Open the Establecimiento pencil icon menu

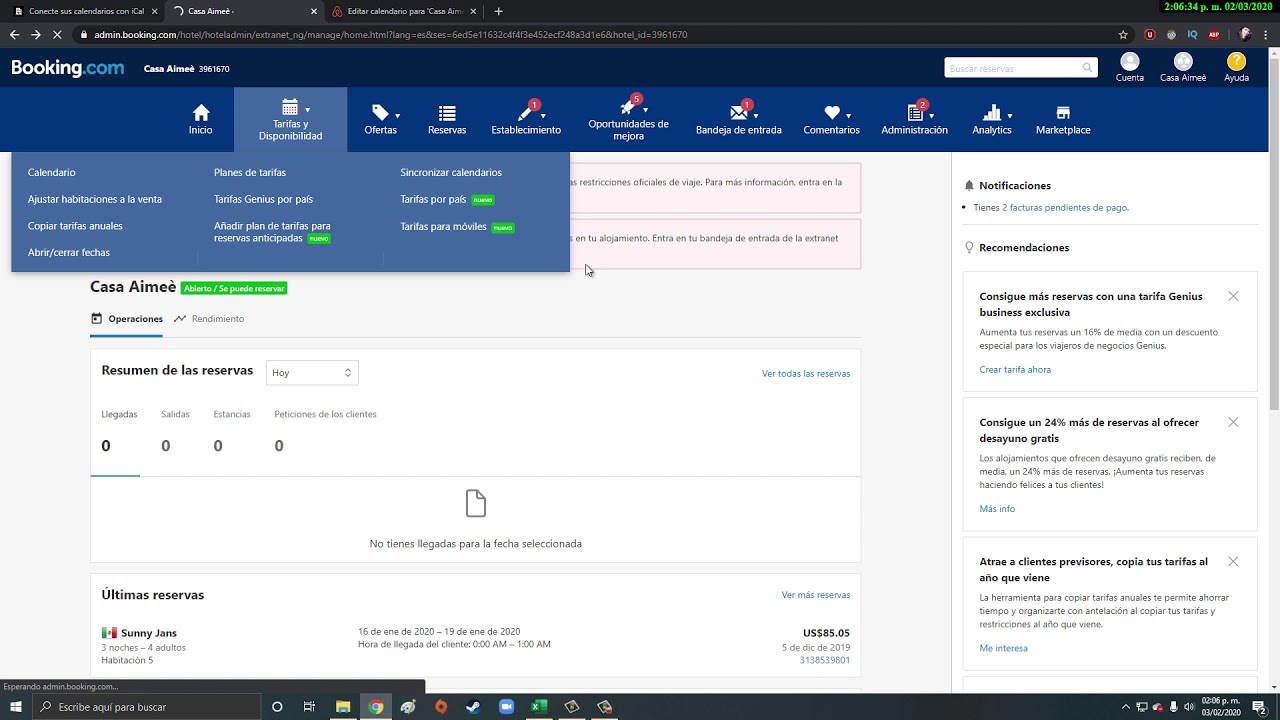click(526, 112)
